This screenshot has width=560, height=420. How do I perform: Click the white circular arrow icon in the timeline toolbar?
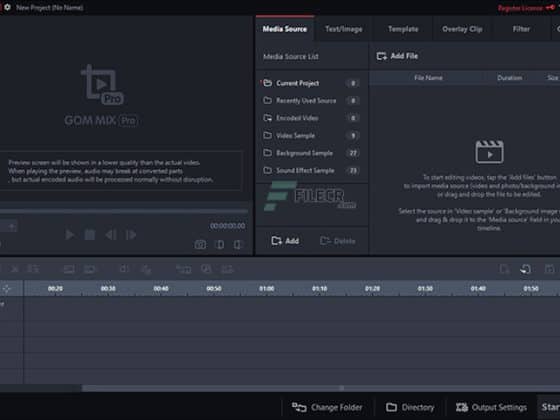(525, 269)
